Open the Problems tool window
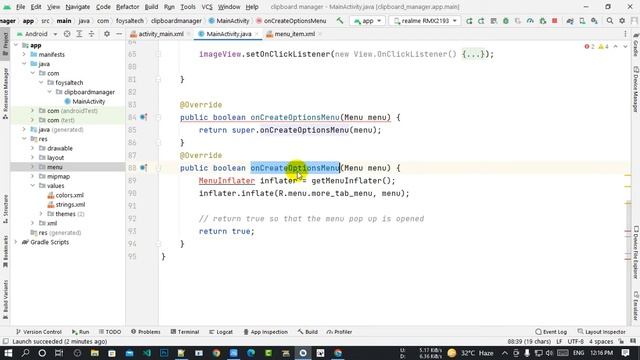The image size is (640, 360). pos(146,332)
